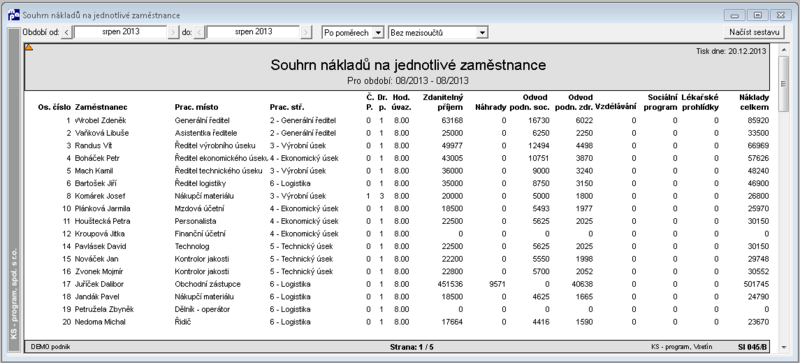Click 'Náhrady' column header
This screenshot has height=363, width=800.
click(490, 107)
